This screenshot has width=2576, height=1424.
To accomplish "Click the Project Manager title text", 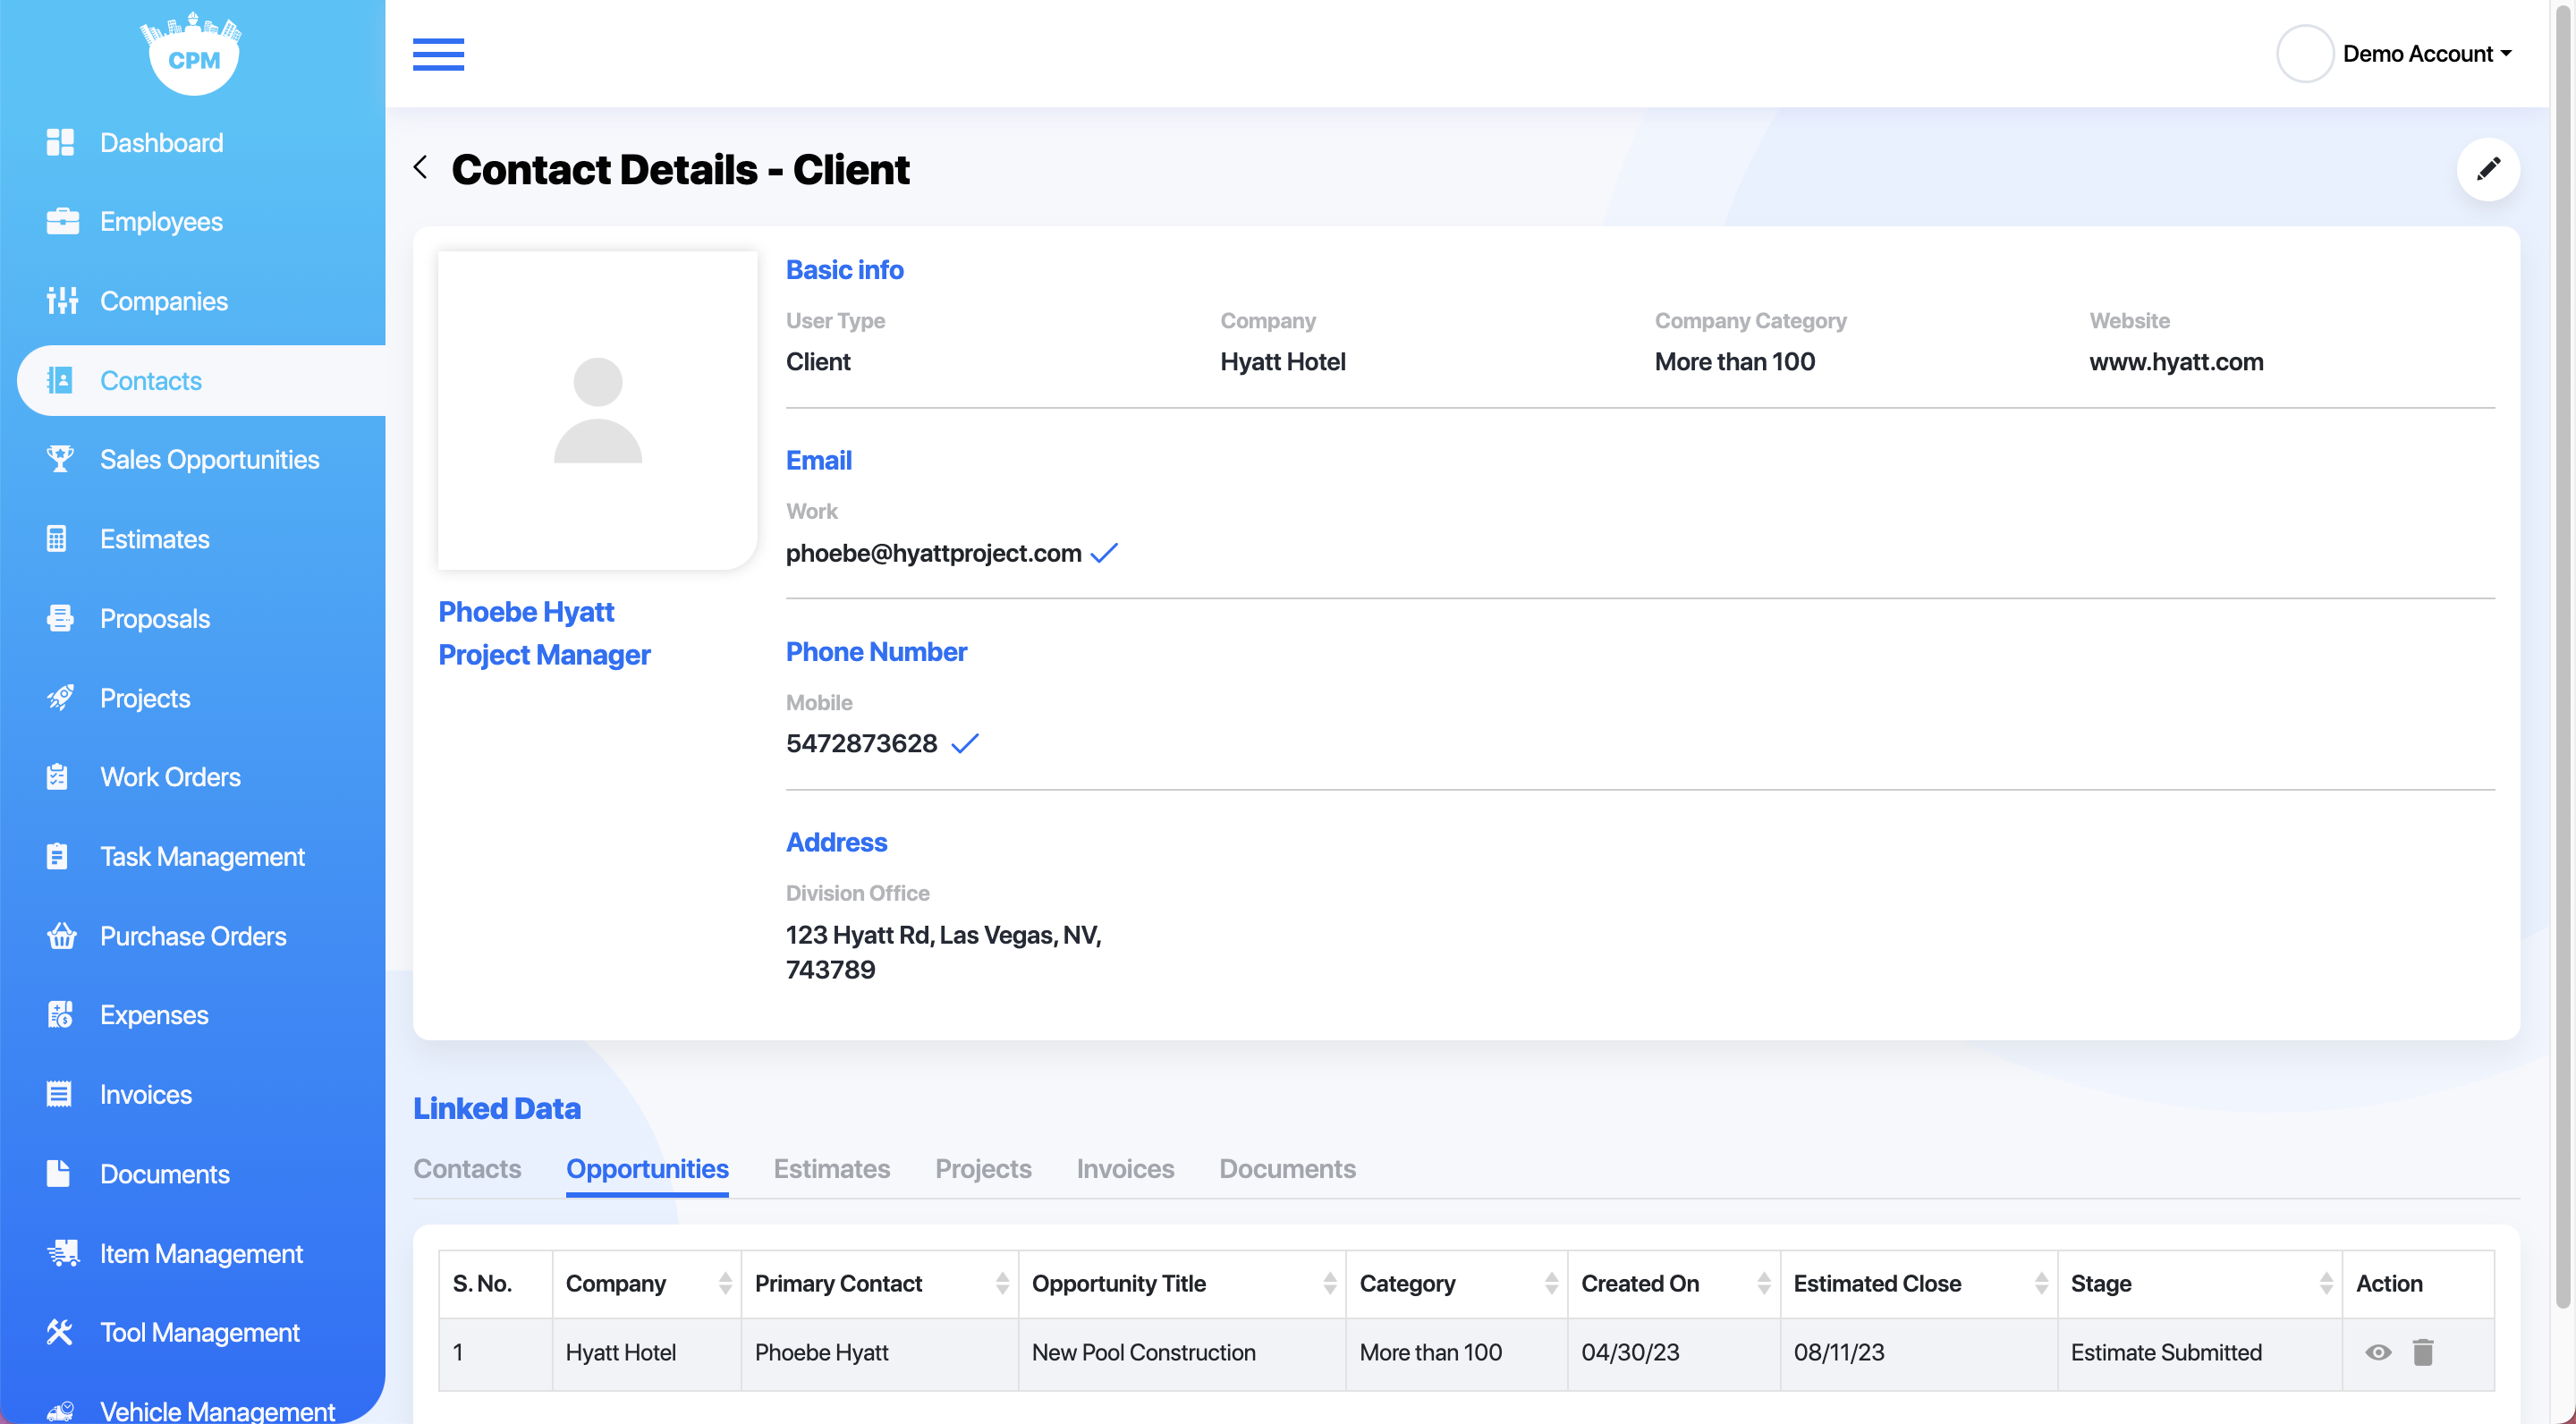I will 544,655.
